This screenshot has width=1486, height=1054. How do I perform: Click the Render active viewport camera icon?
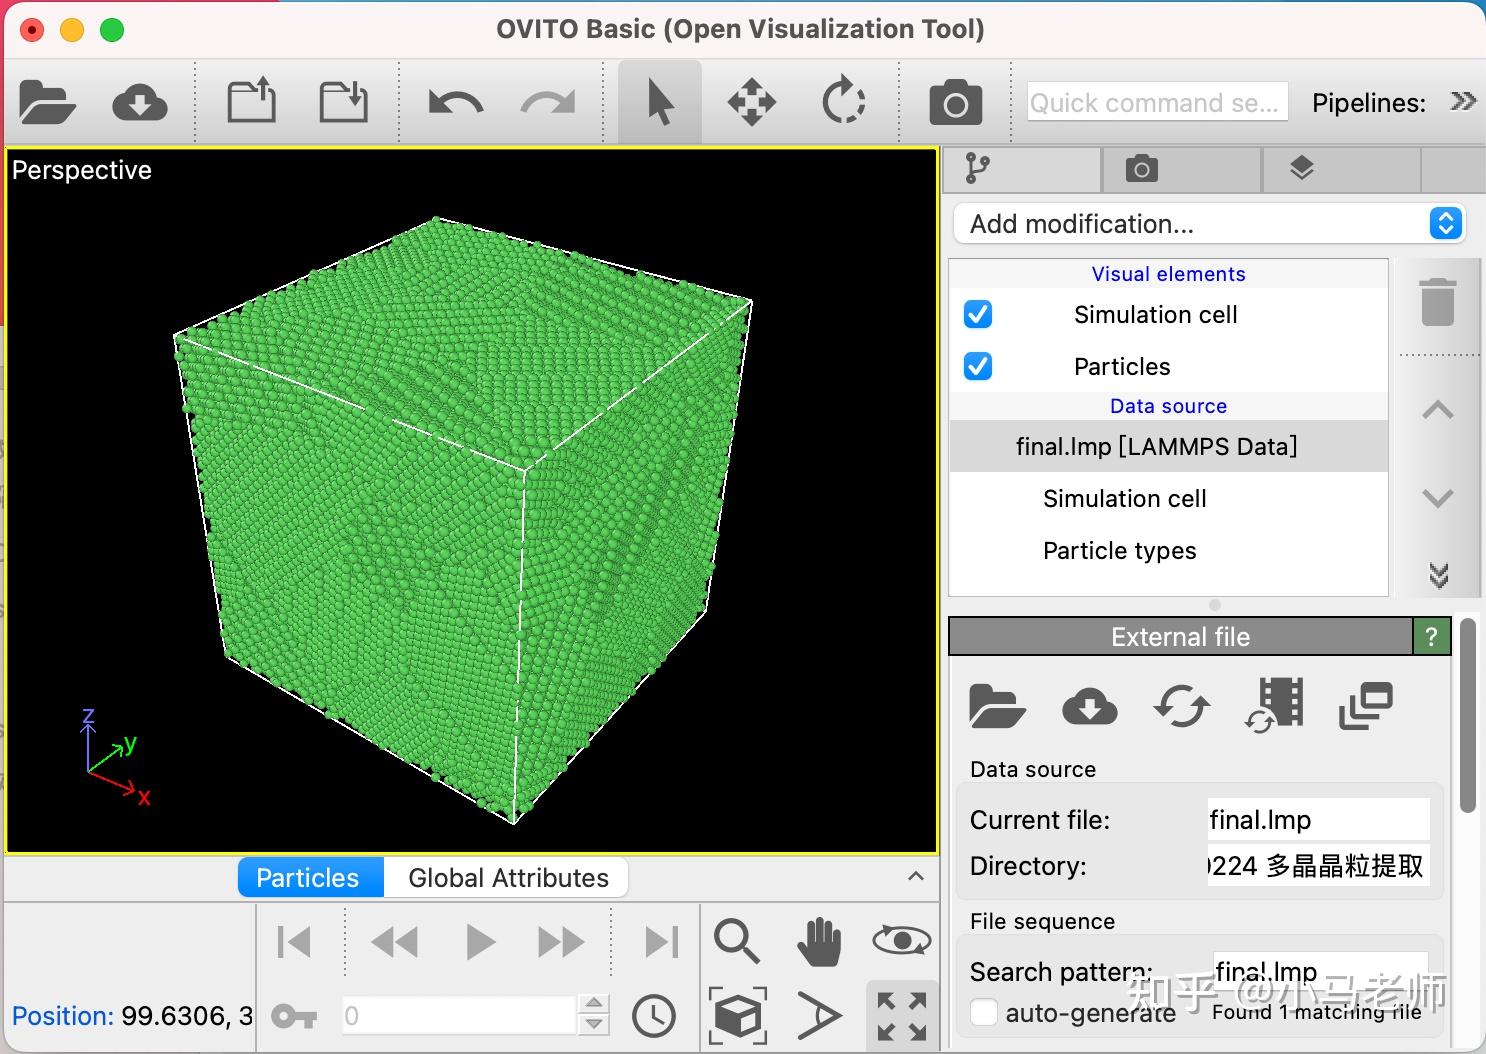[955, 103]
